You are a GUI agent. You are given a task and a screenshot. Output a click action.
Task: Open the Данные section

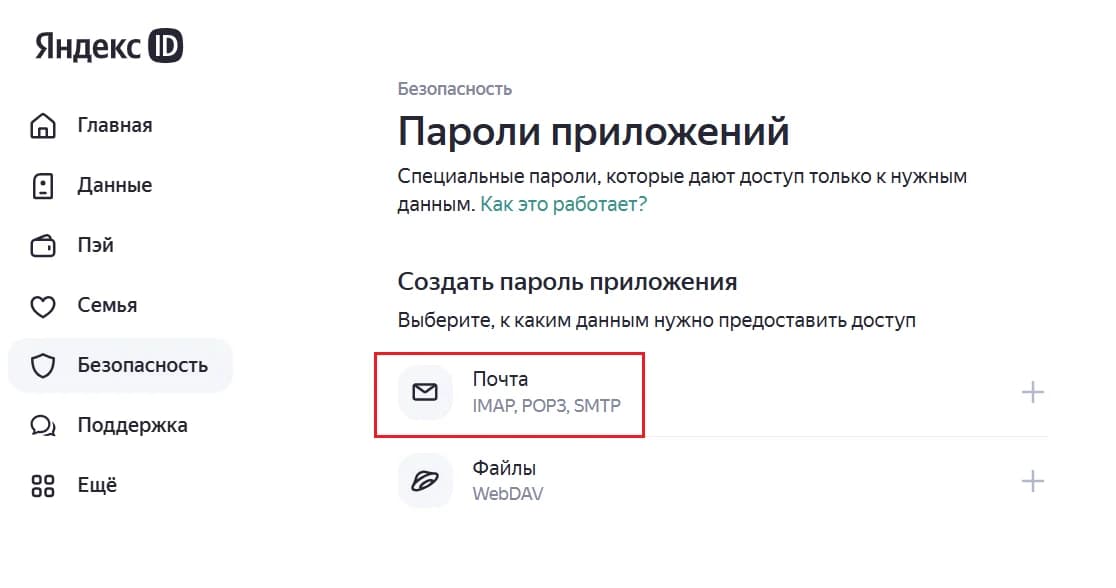(x=115, y=185)
